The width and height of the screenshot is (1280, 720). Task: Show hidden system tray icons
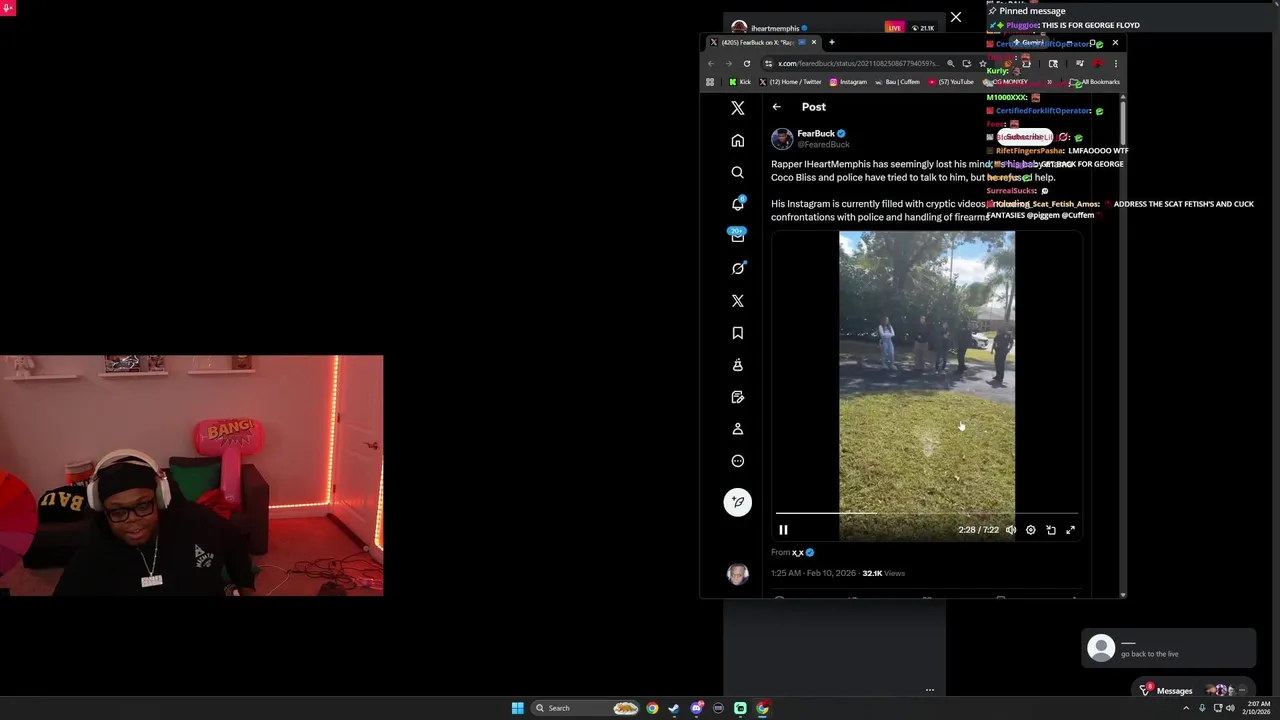(x=1186, y=708)
